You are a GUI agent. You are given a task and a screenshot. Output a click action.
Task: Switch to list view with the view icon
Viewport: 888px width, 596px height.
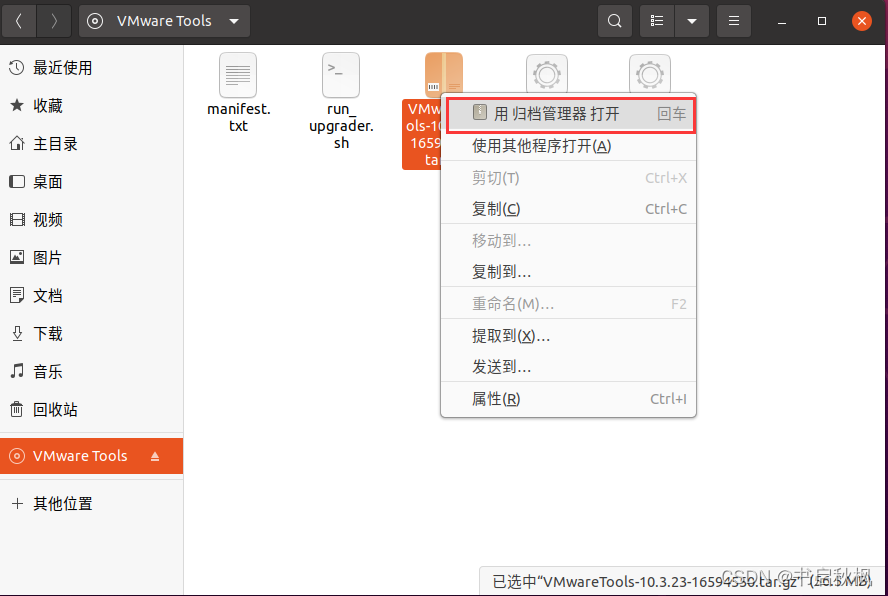(x=657, y=22)
